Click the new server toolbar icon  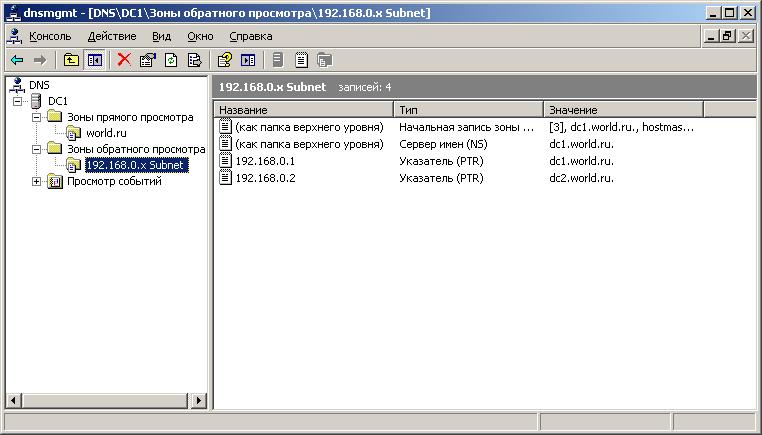tap(277, 60)
